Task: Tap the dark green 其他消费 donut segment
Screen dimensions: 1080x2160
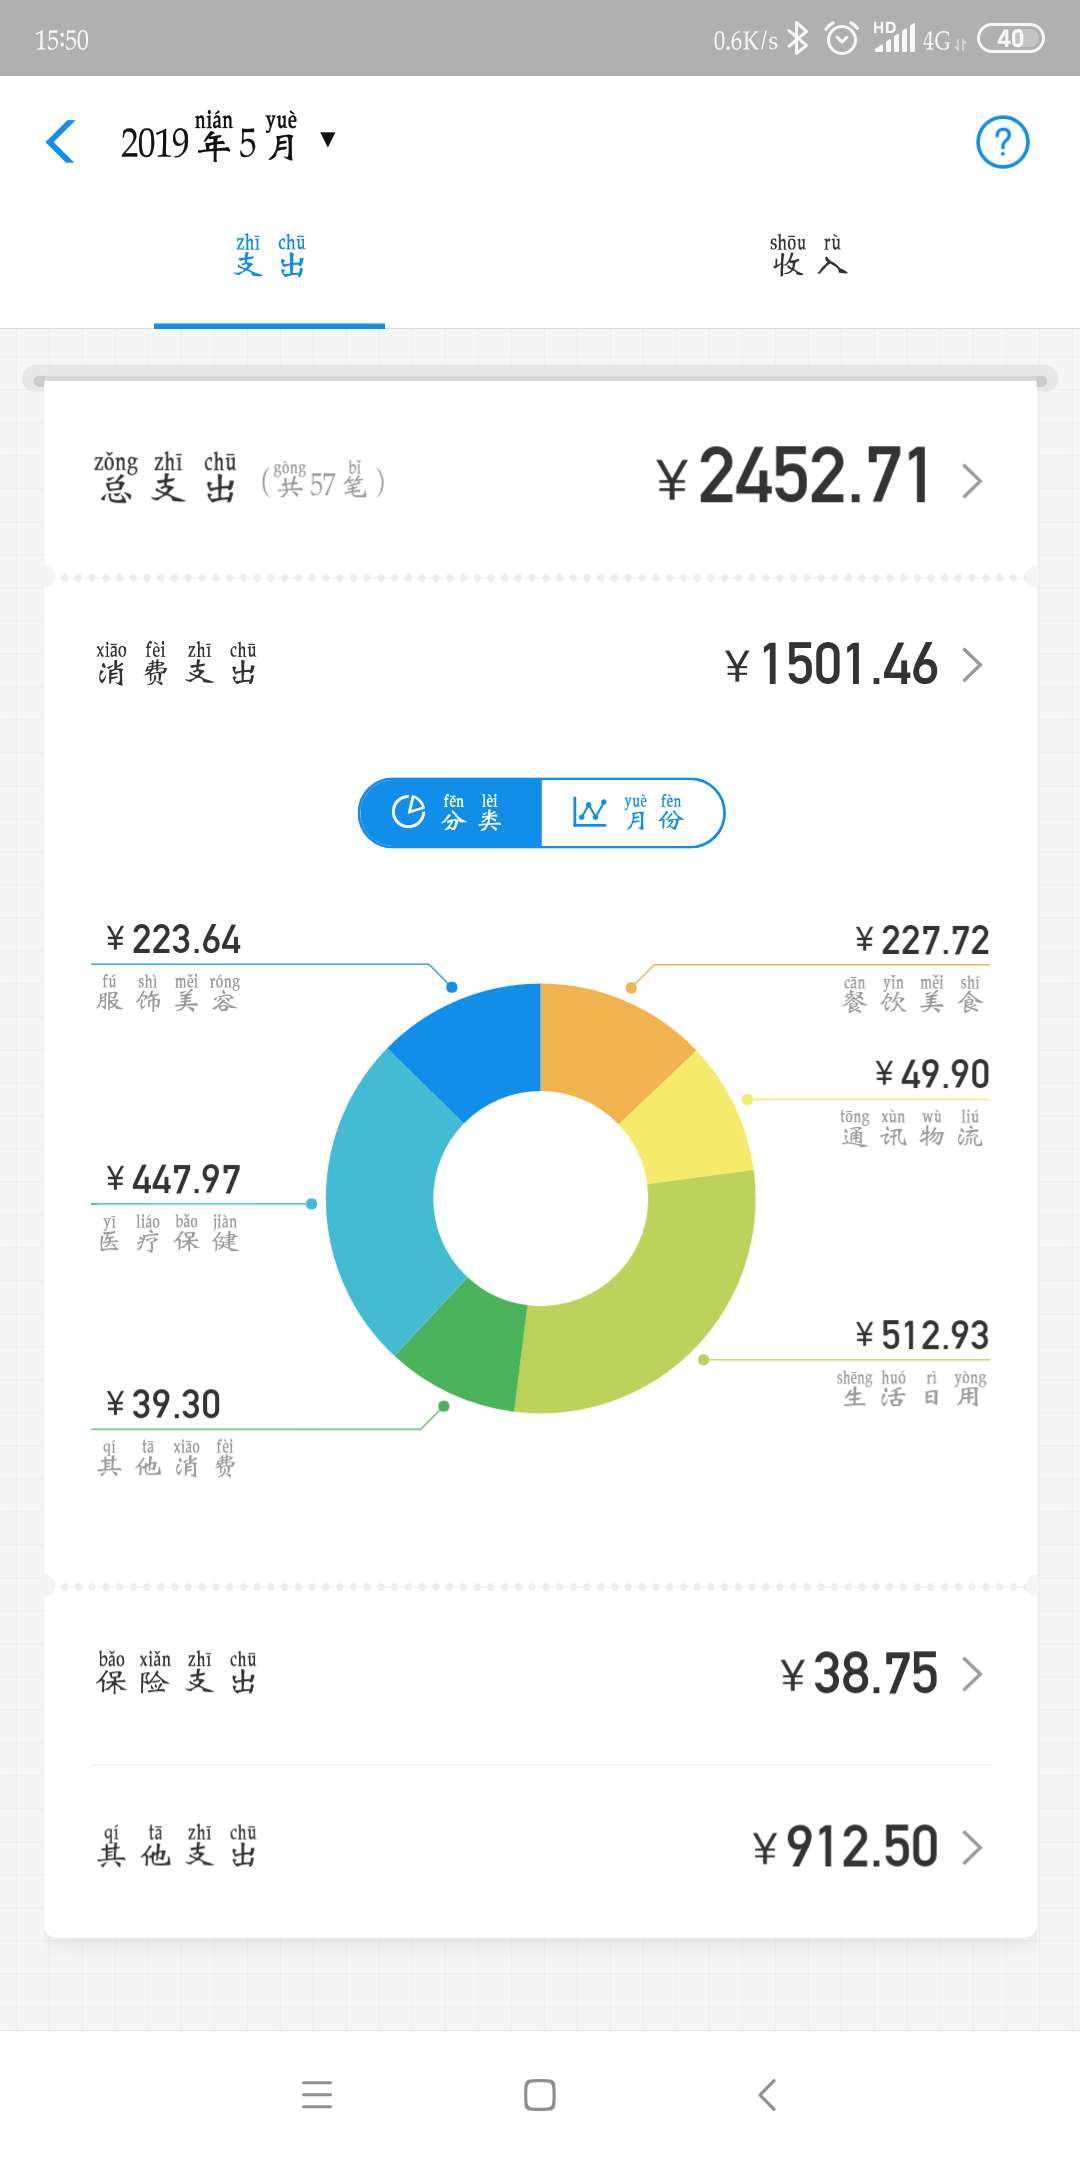Action: [465, 1343]
